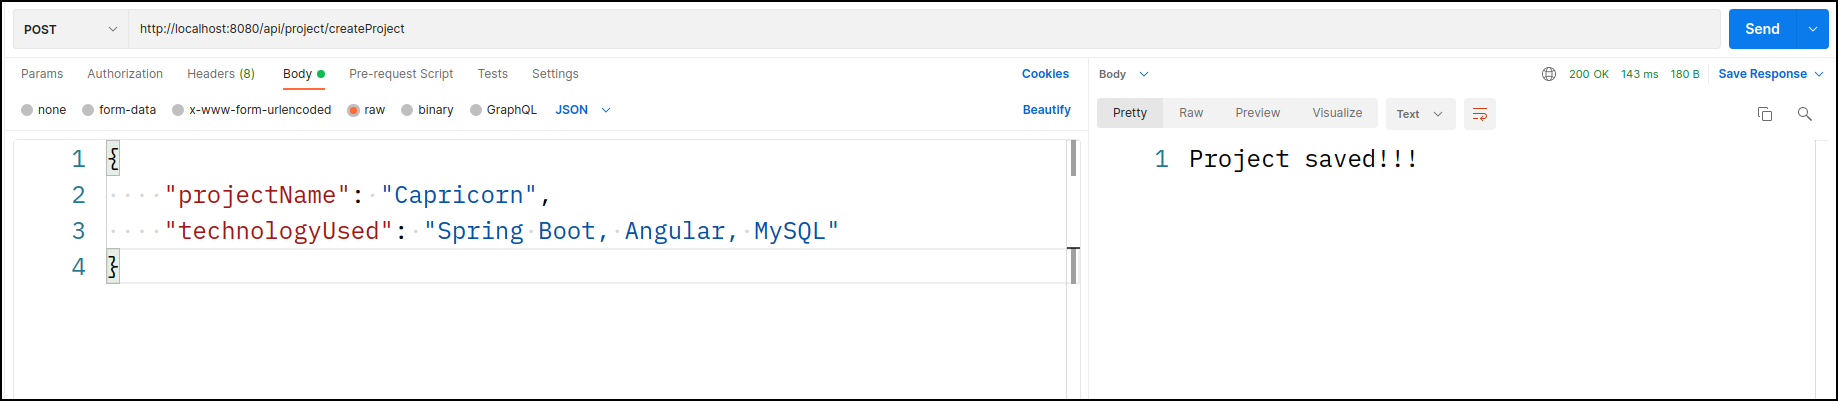
Task: Click the wrap lines icon in response toolbar
Action: (x=1480, y=114)
